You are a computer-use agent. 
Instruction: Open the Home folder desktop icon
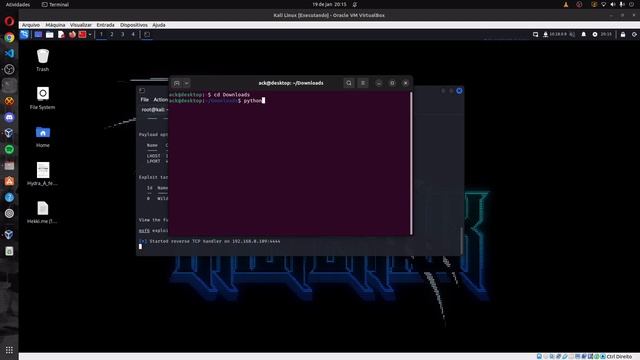click(x=42, y=136)
